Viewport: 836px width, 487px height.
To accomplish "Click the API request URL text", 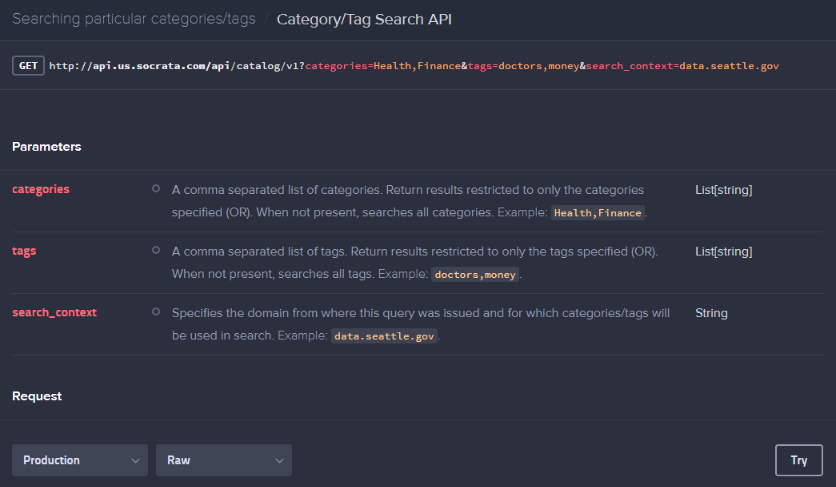I will 414,66.
